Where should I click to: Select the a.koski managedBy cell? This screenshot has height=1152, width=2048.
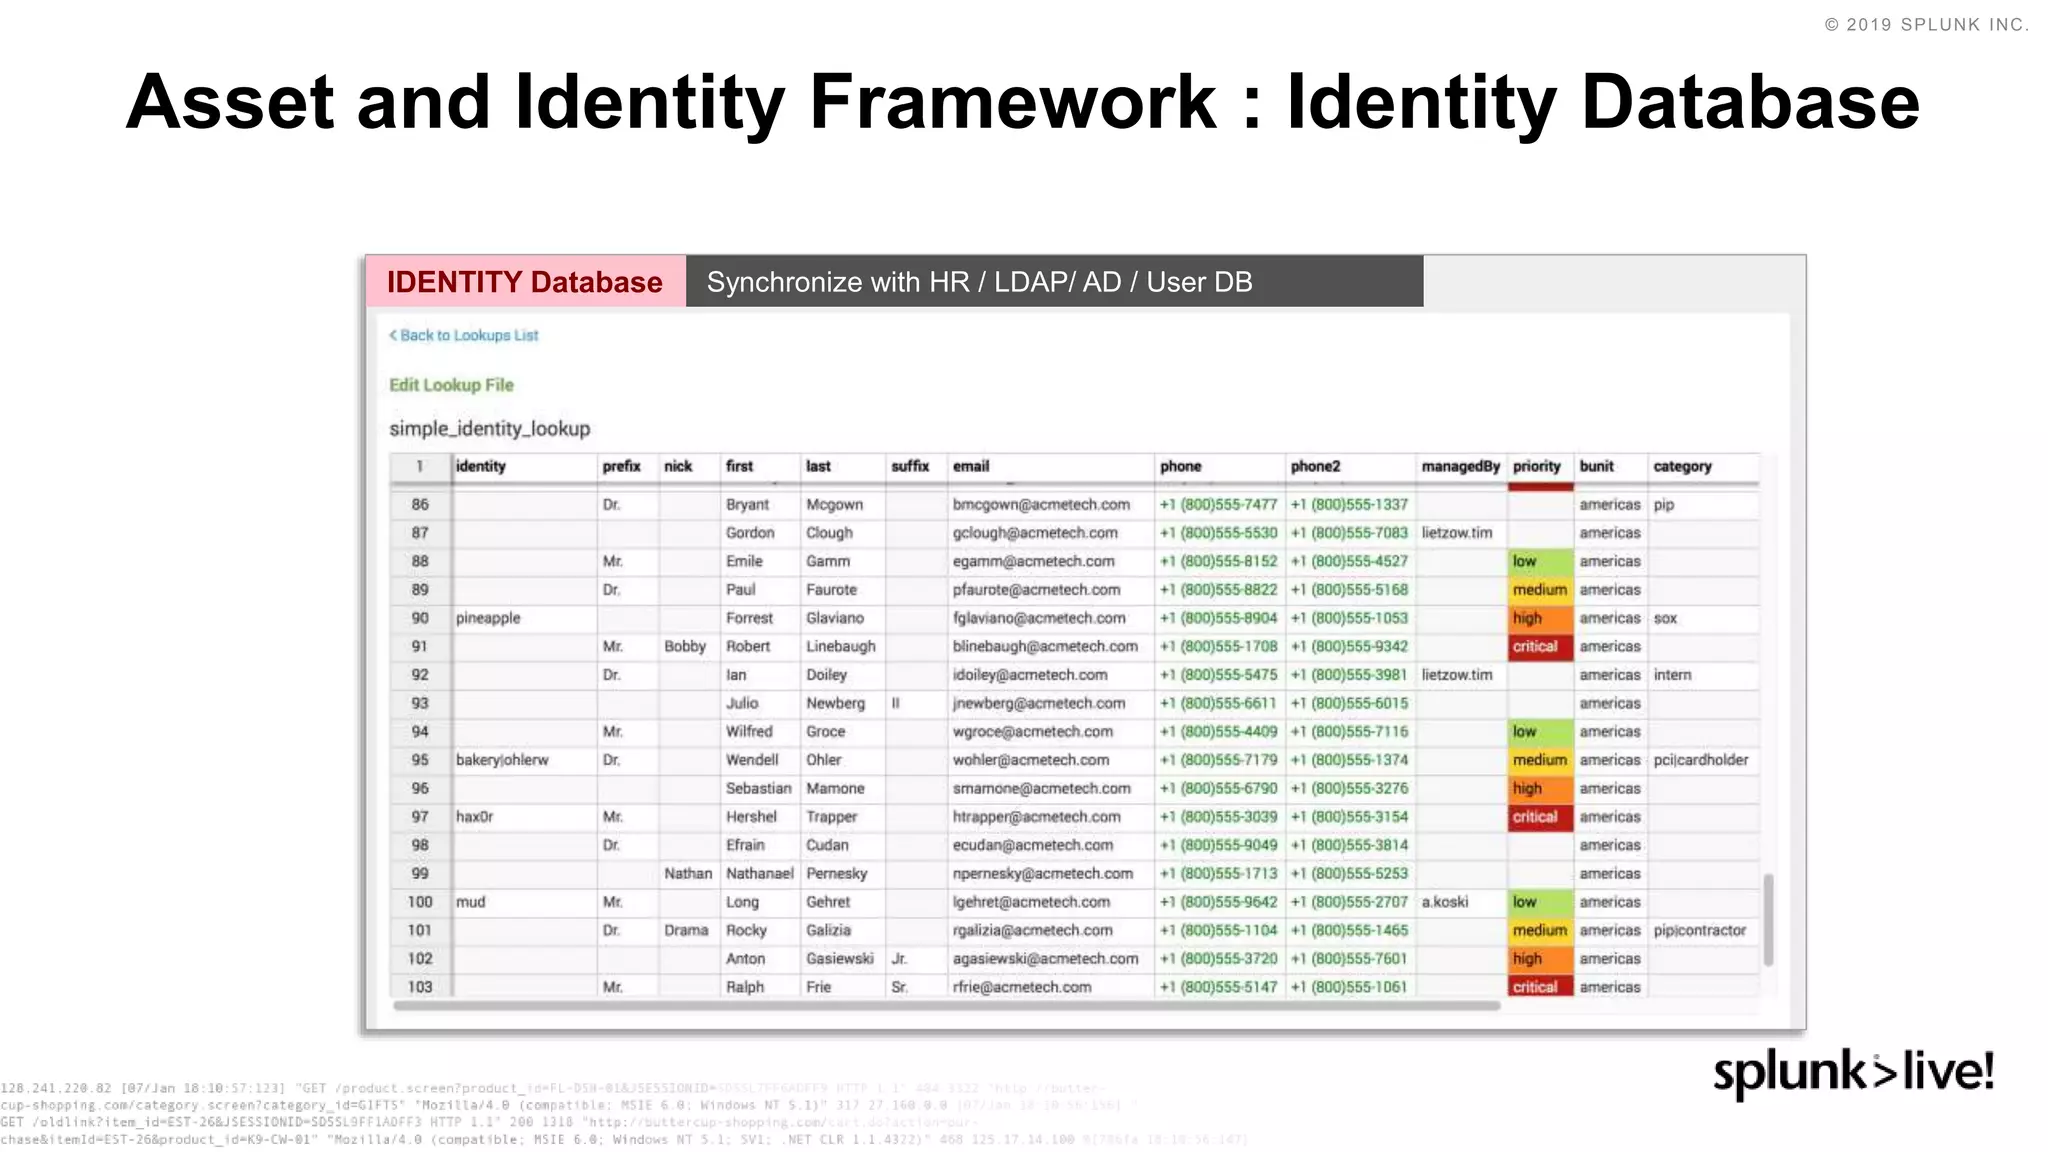click(x=1461, y=902)
